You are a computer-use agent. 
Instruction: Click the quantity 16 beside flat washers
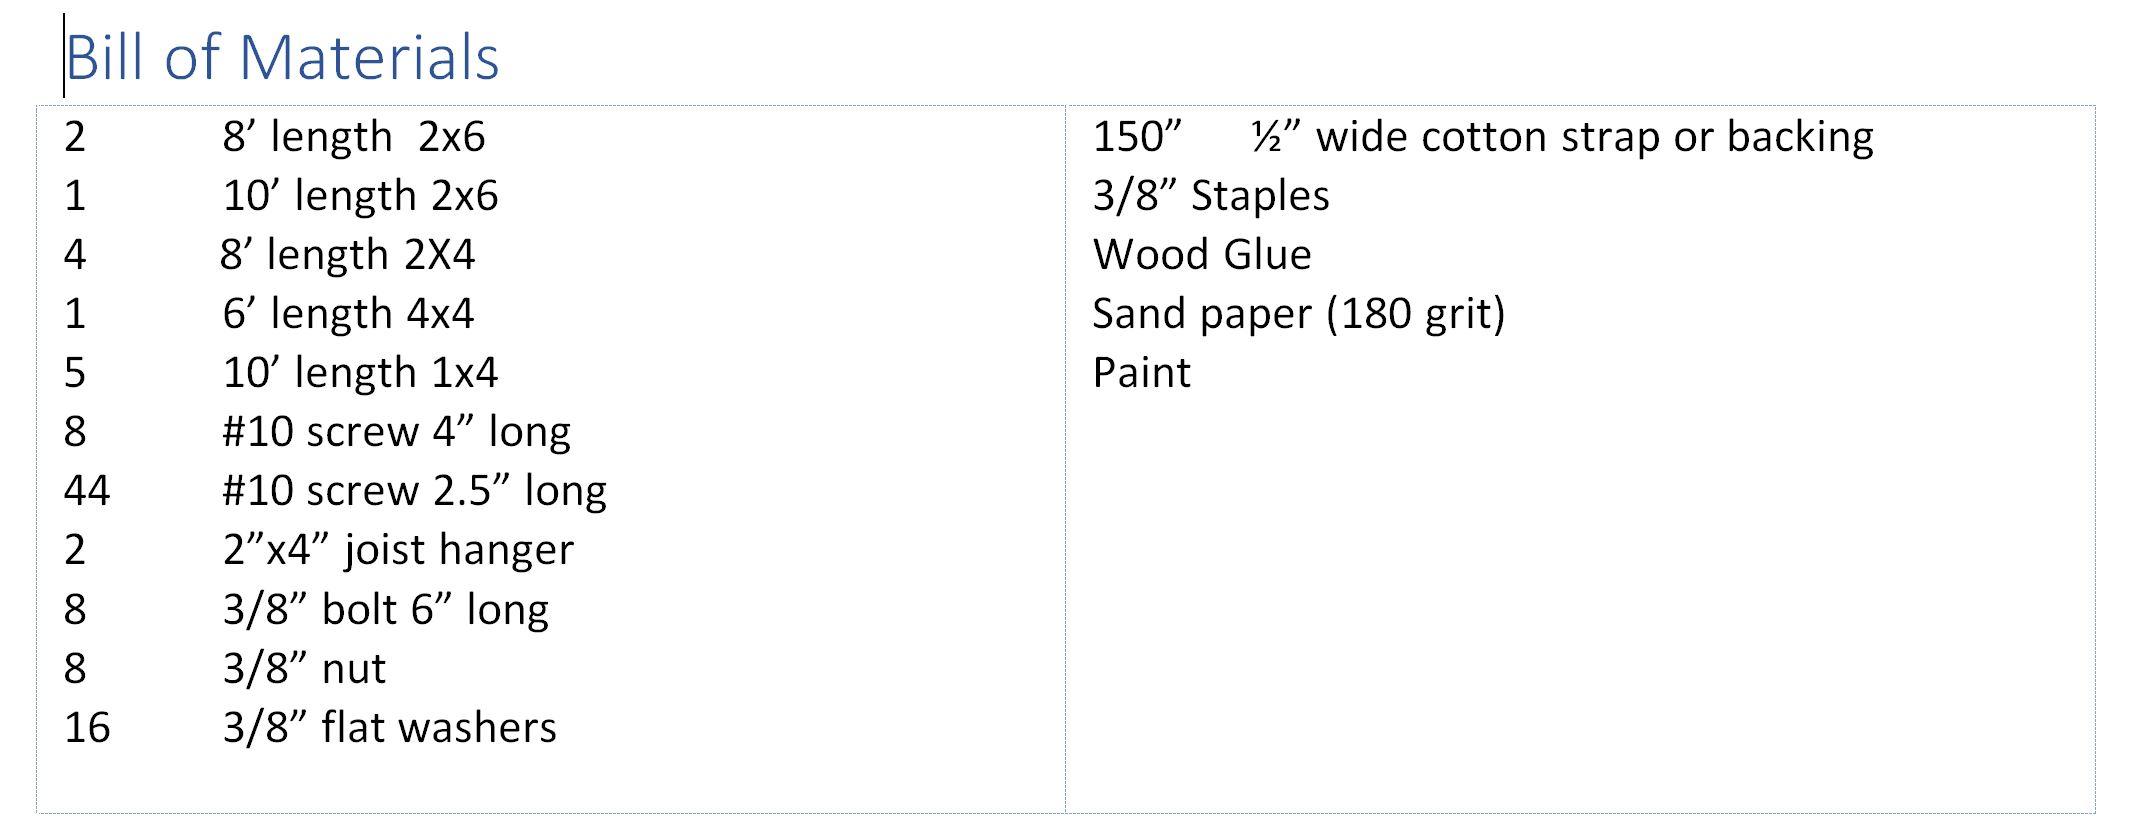click(87, 727)
